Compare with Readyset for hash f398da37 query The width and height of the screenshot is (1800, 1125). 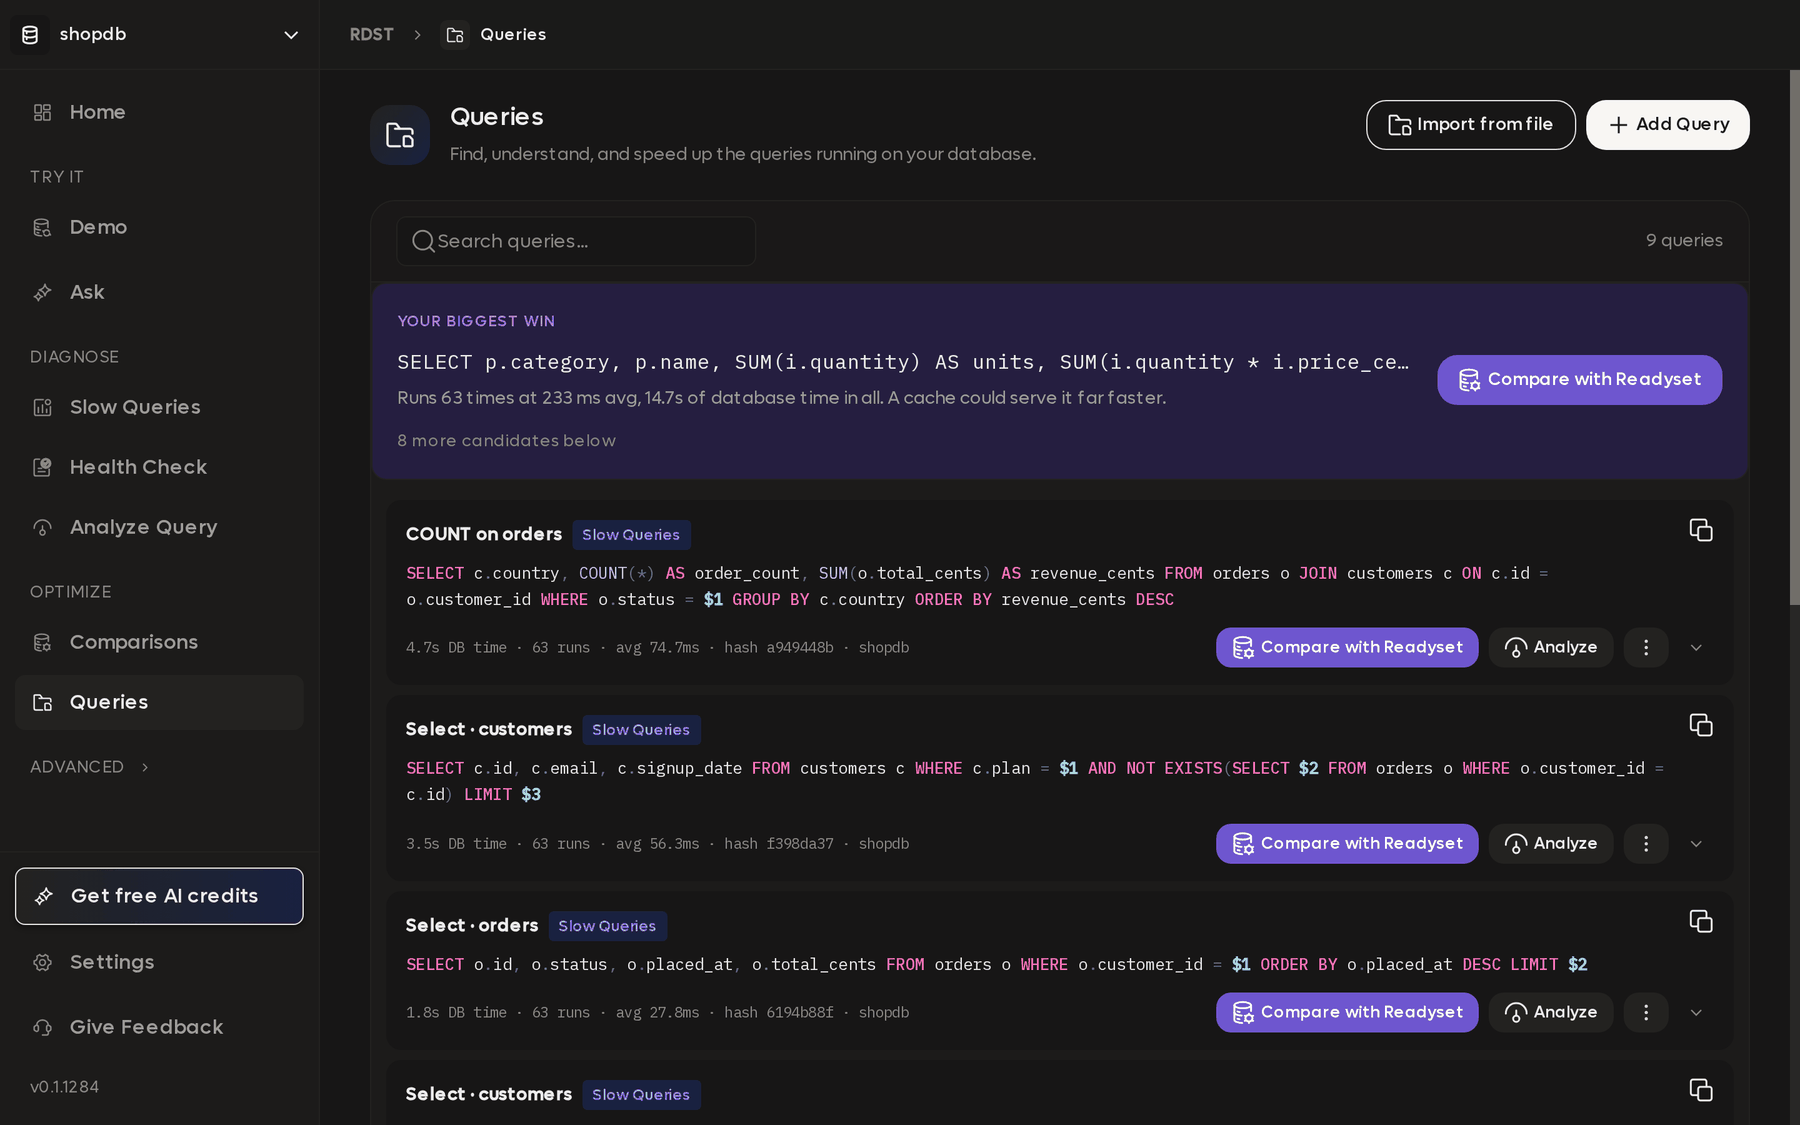[x=1347, y=844]
